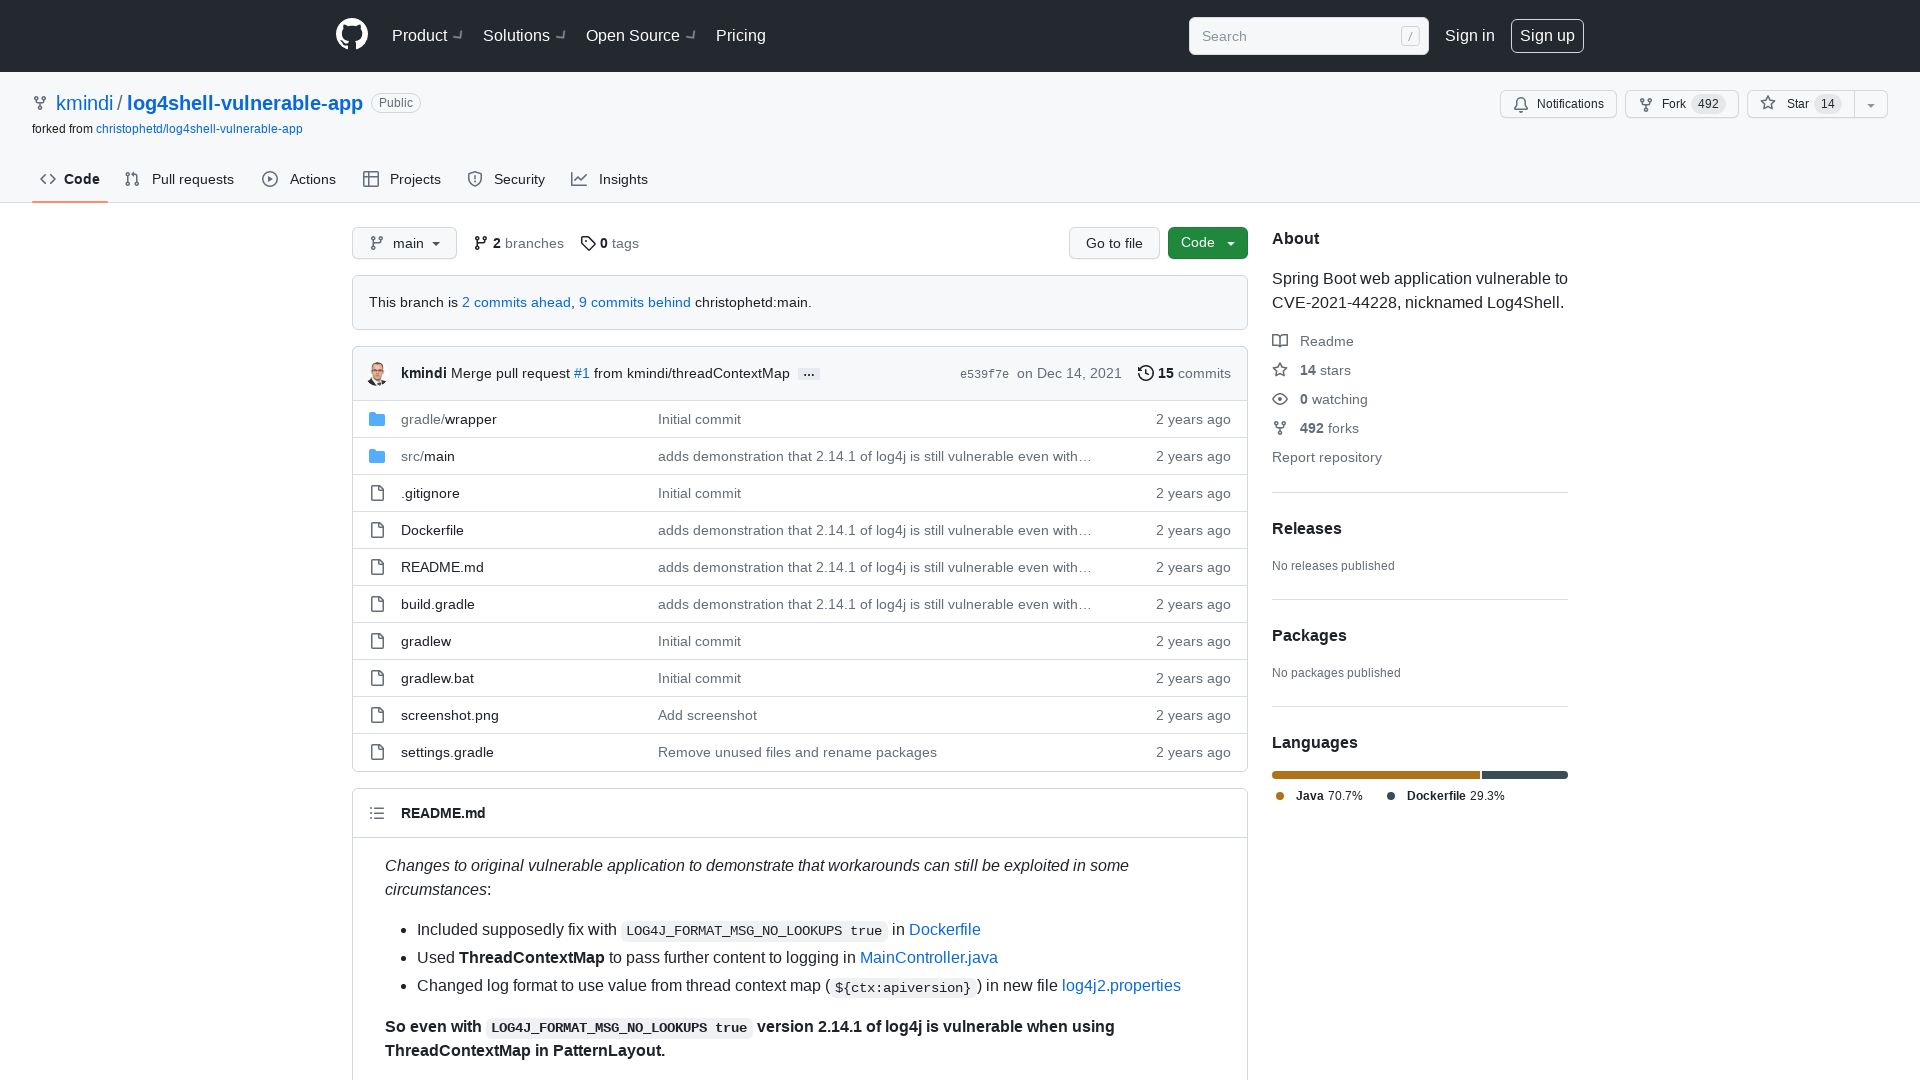
Task: Open the README.md file in list
Action: (442, 567)
